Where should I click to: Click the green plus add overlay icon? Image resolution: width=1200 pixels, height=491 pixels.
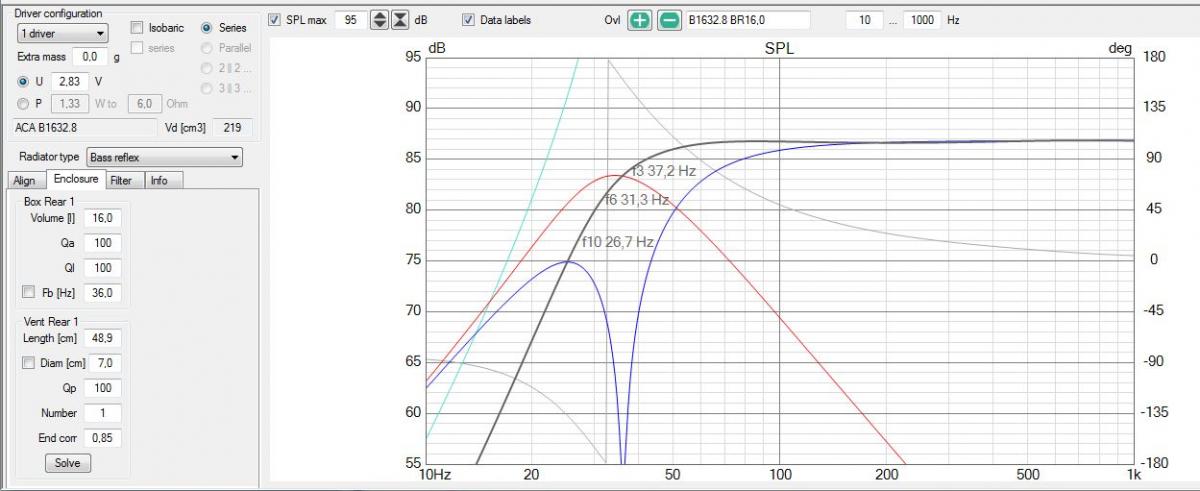pos(640,20)
